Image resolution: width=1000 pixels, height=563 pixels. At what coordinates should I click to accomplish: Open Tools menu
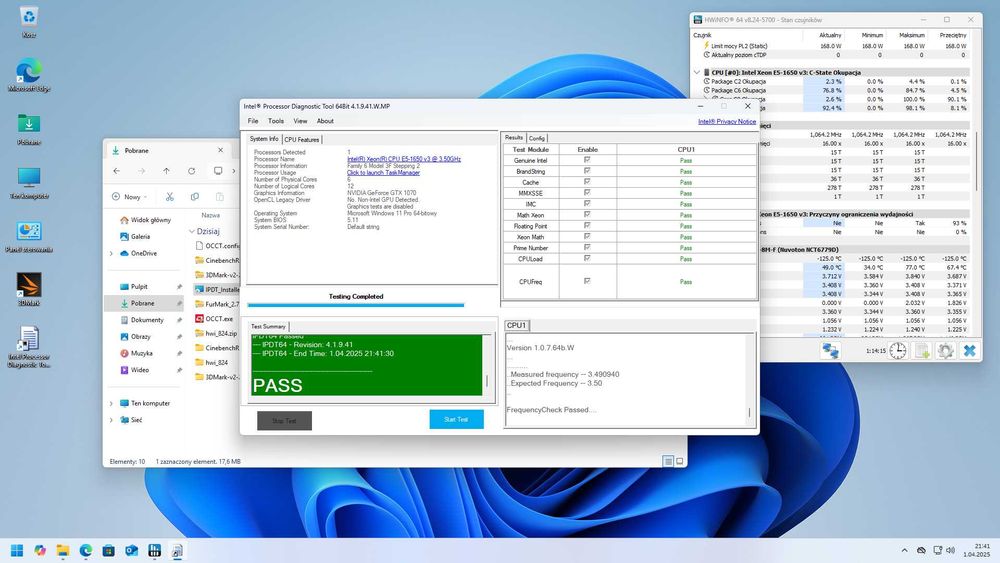point(276,121)
